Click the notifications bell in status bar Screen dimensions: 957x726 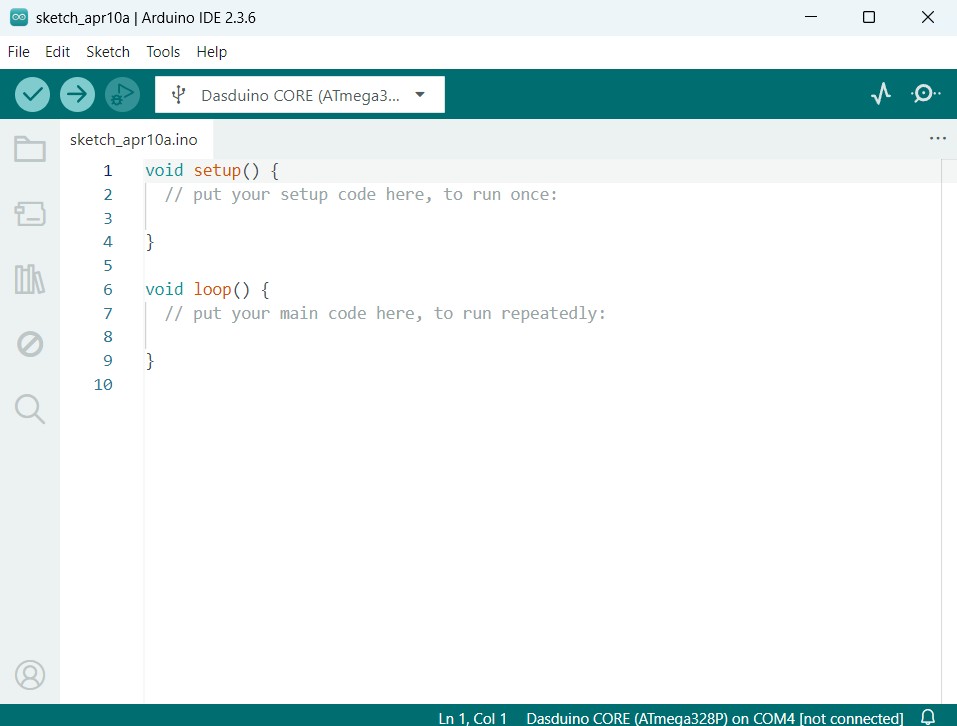[x=928, y=717]
